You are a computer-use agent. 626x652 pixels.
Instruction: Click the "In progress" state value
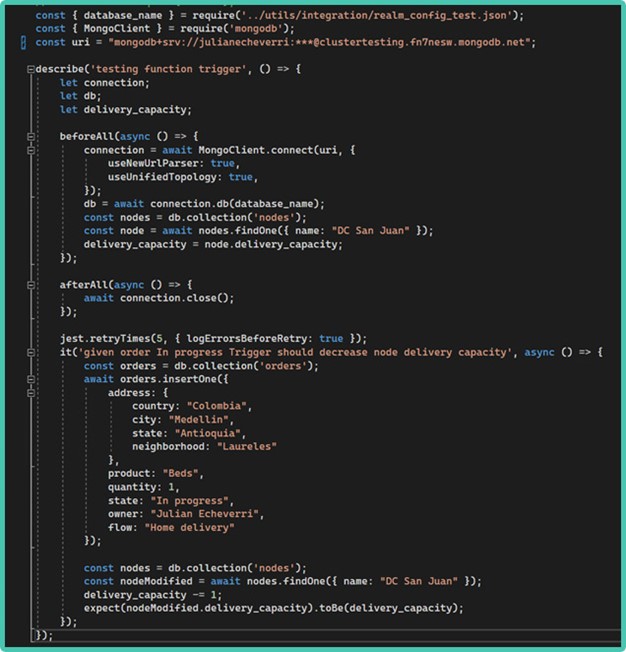189,501
